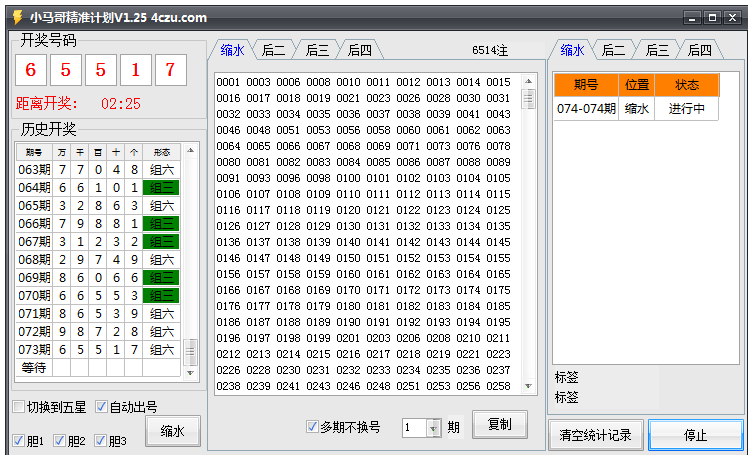Maximize the 小马哥精准计划 window
The height and width of the screenshot is (459, 751).
tap(712, 18)
